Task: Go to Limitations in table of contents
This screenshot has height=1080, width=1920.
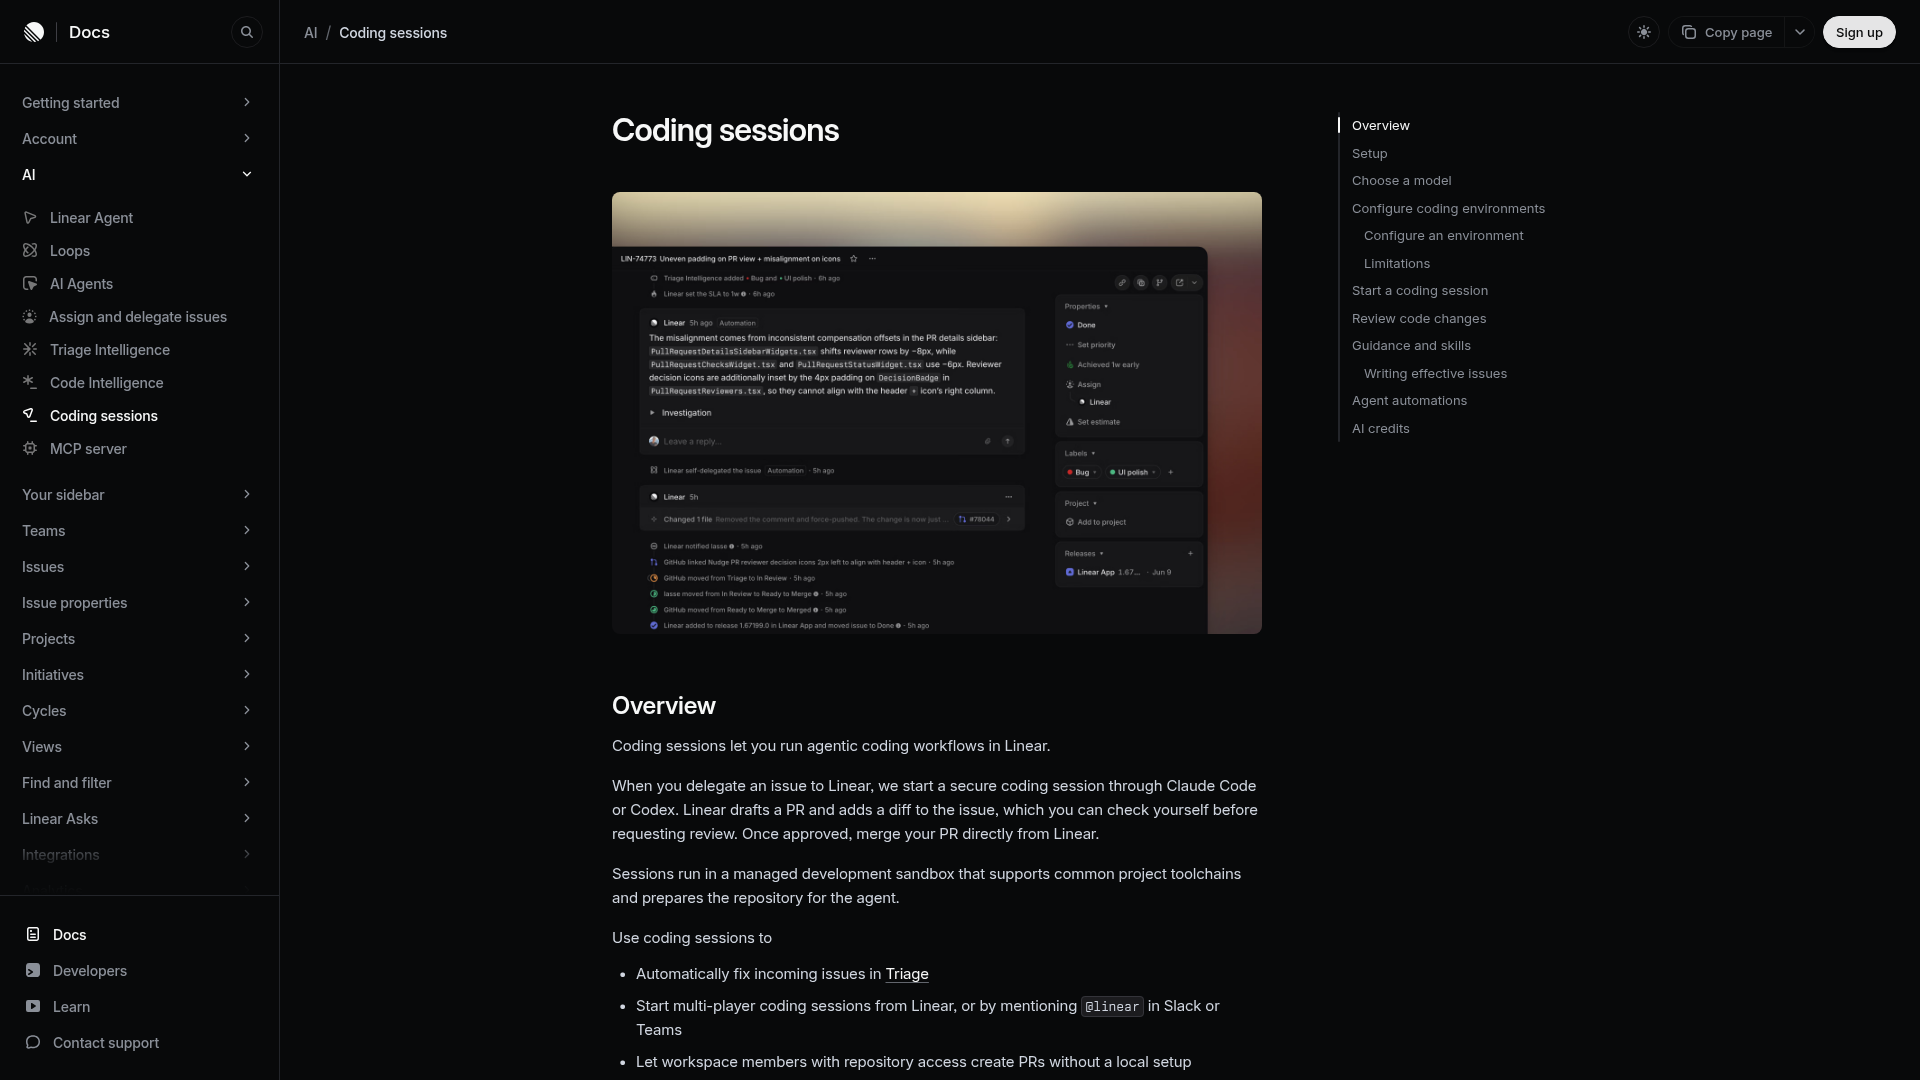Action: 1396,263
